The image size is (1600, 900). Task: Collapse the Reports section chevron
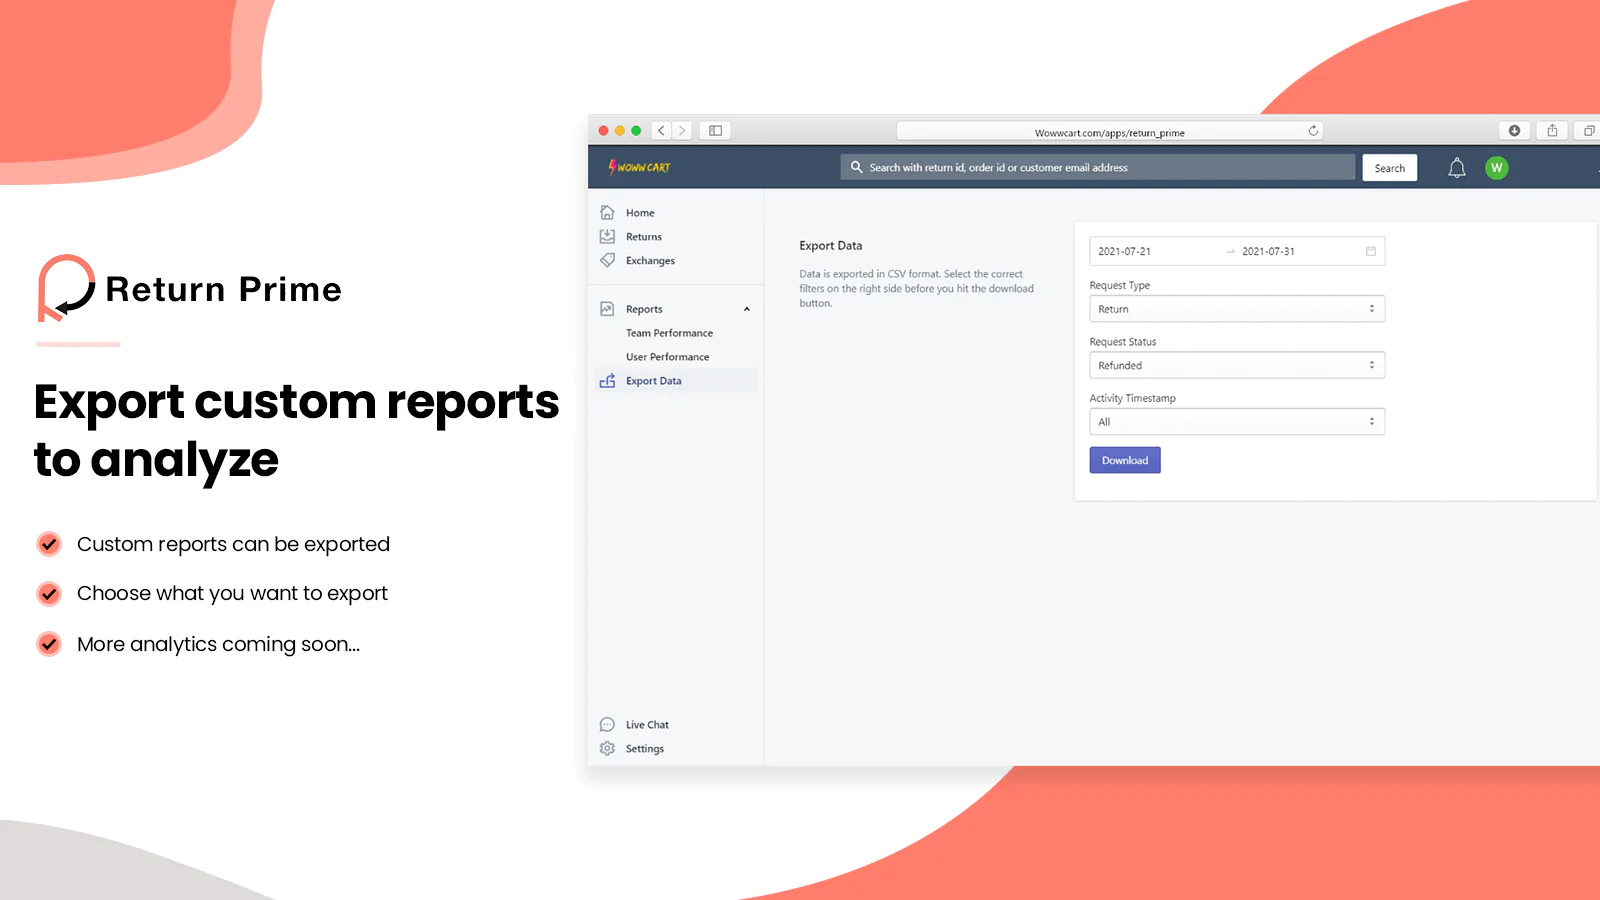click(x=746, y=309)
